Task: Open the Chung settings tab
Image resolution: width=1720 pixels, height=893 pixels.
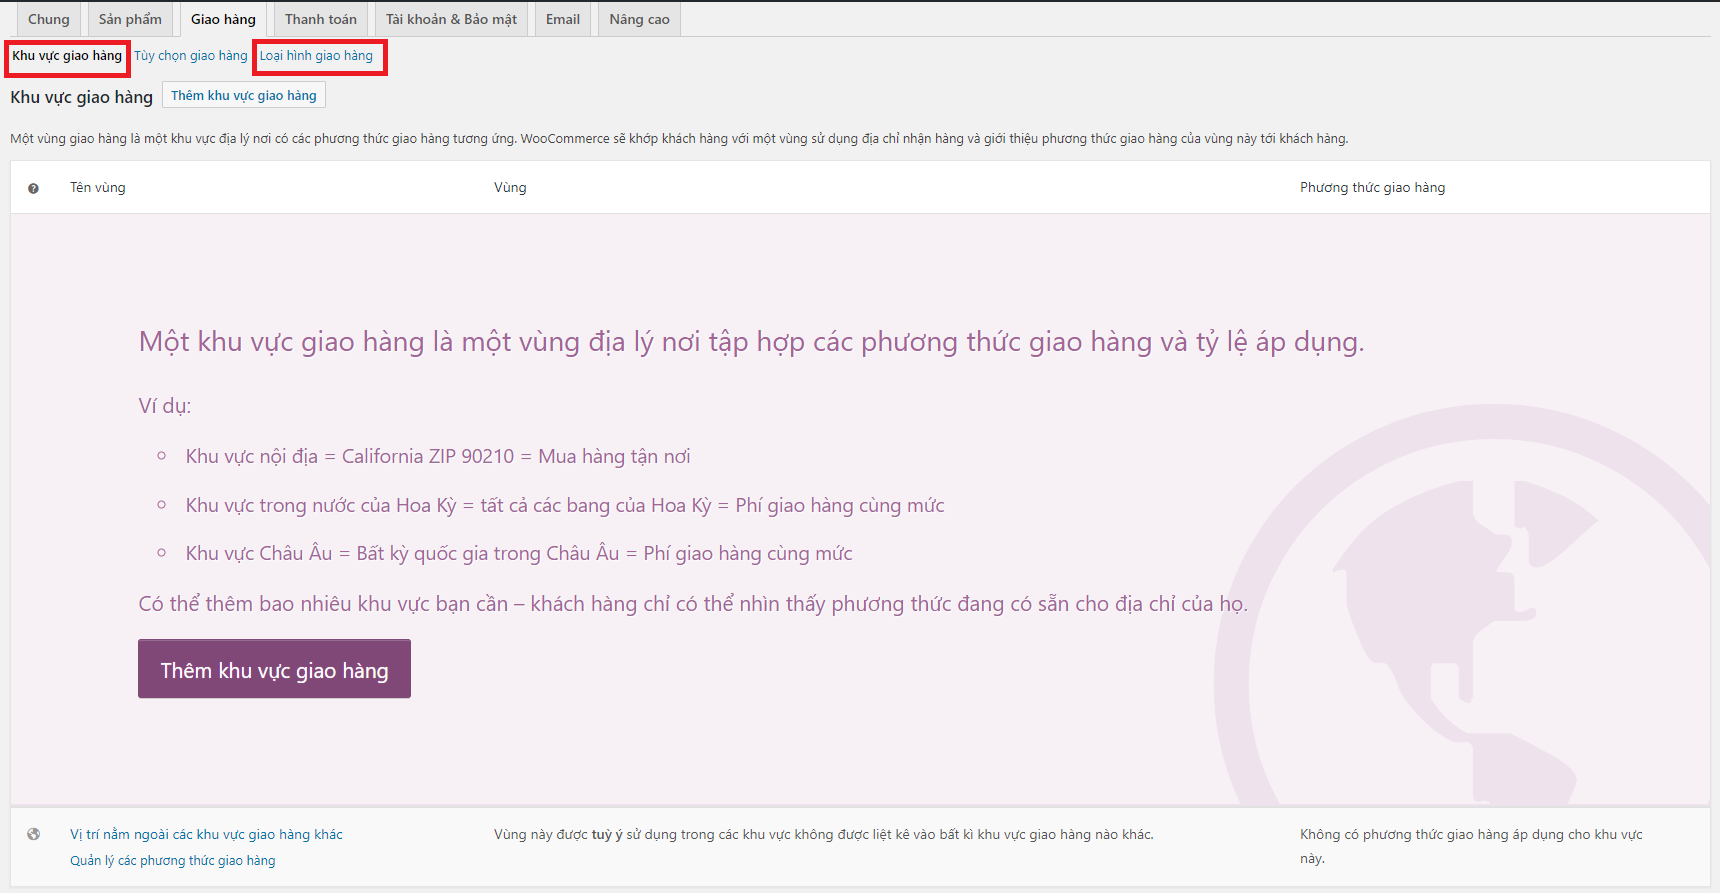Action: (48, 19)
